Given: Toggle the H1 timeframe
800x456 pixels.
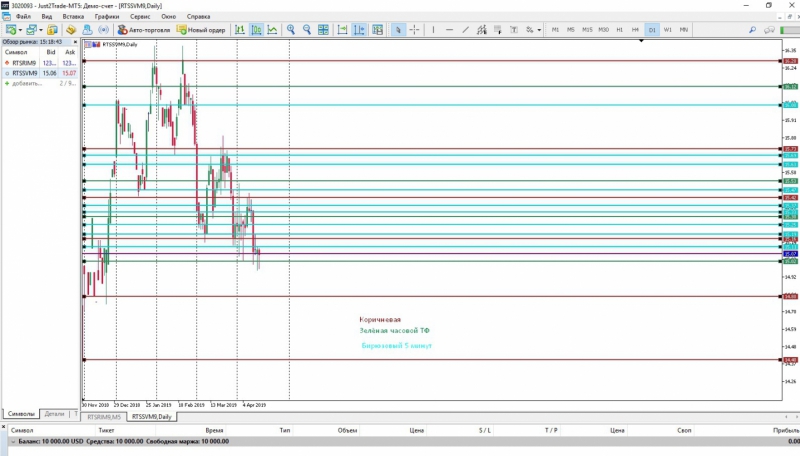Looking at the screenshot, I should (619, 30).
